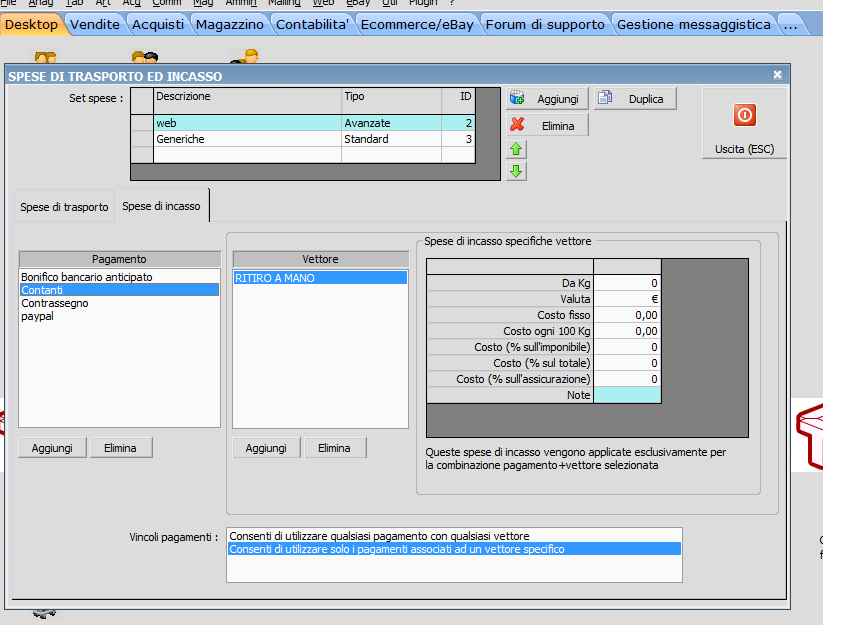Edit the 'Da Kg' value field
This screenshot has width=864, height=625.
point(627,283)
